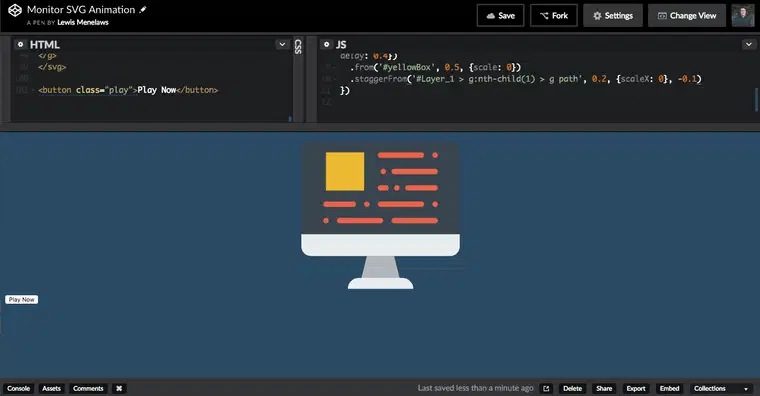This screenshot has height=396, width=760.
Task: Fork this pen
Action: 554,16
